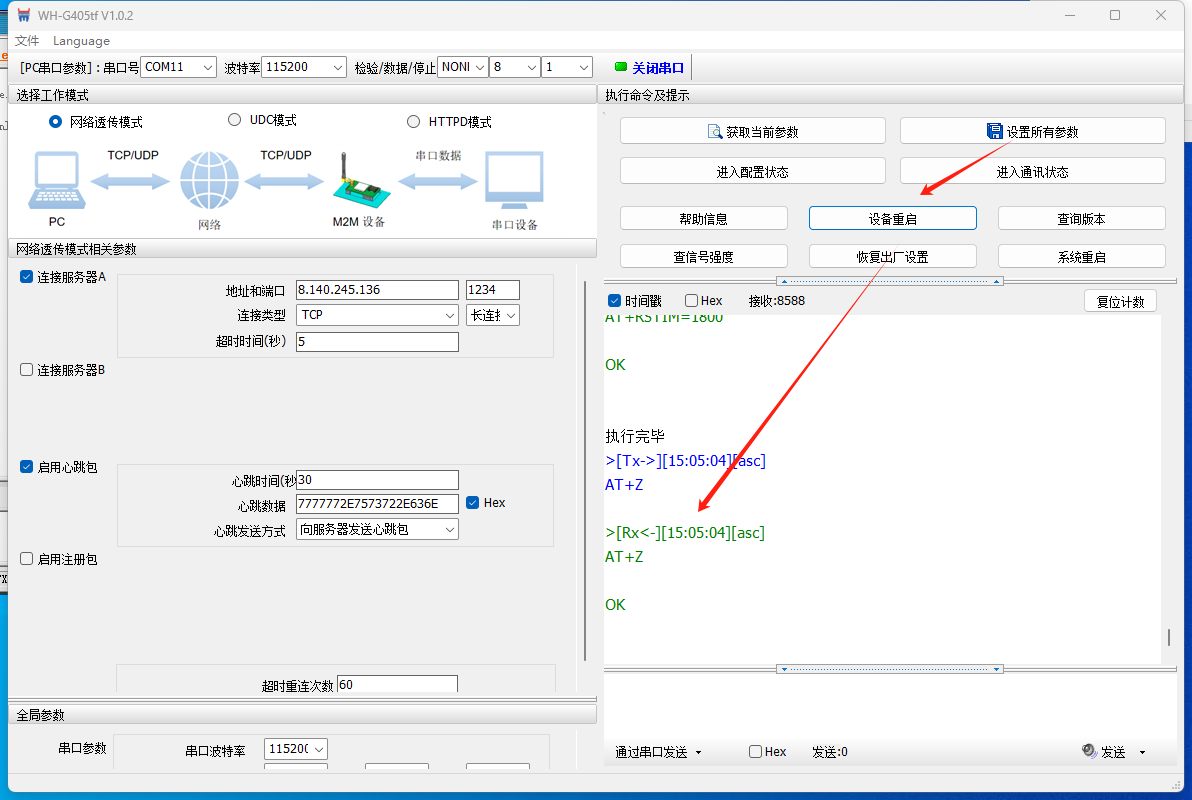Open the 文件 menu

point(27,41)
